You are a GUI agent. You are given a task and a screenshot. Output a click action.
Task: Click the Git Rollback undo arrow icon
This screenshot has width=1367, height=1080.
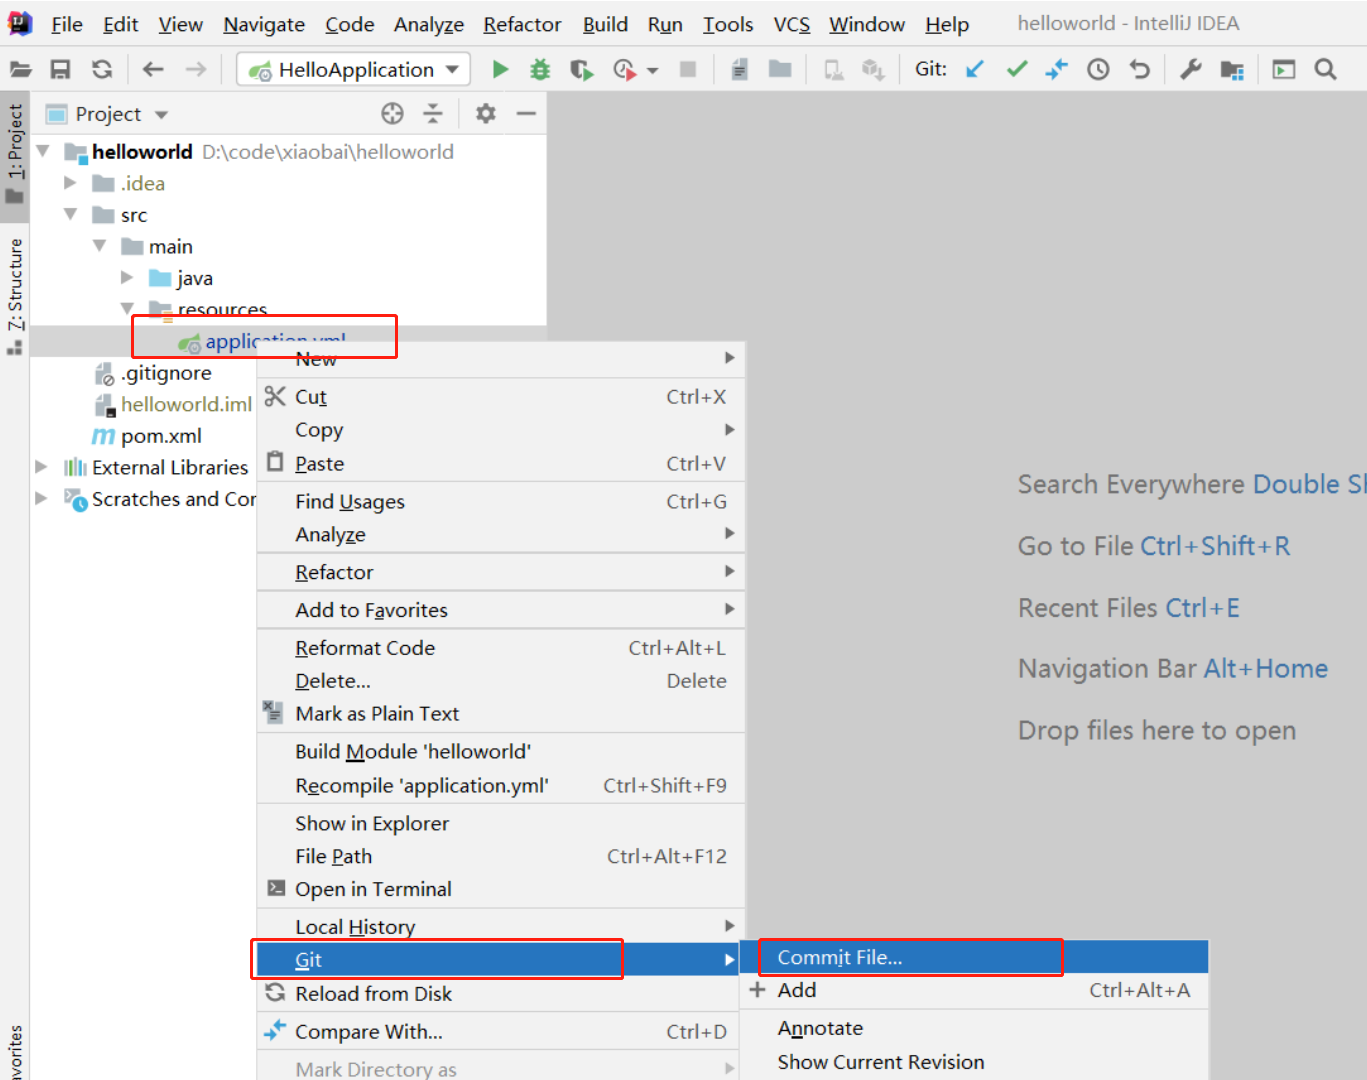[x=1139, y=69]
